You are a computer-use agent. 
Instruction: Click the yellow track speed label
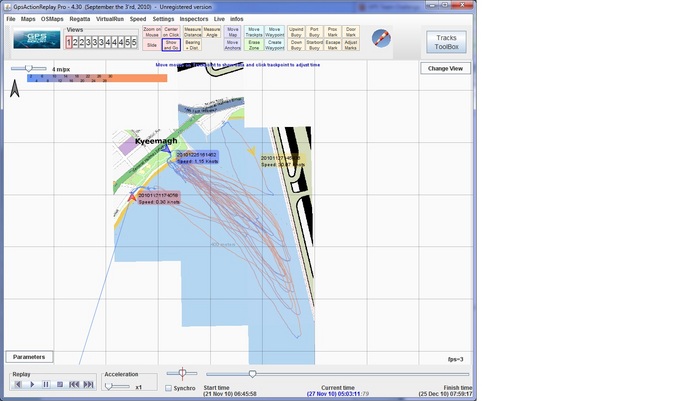283,161
